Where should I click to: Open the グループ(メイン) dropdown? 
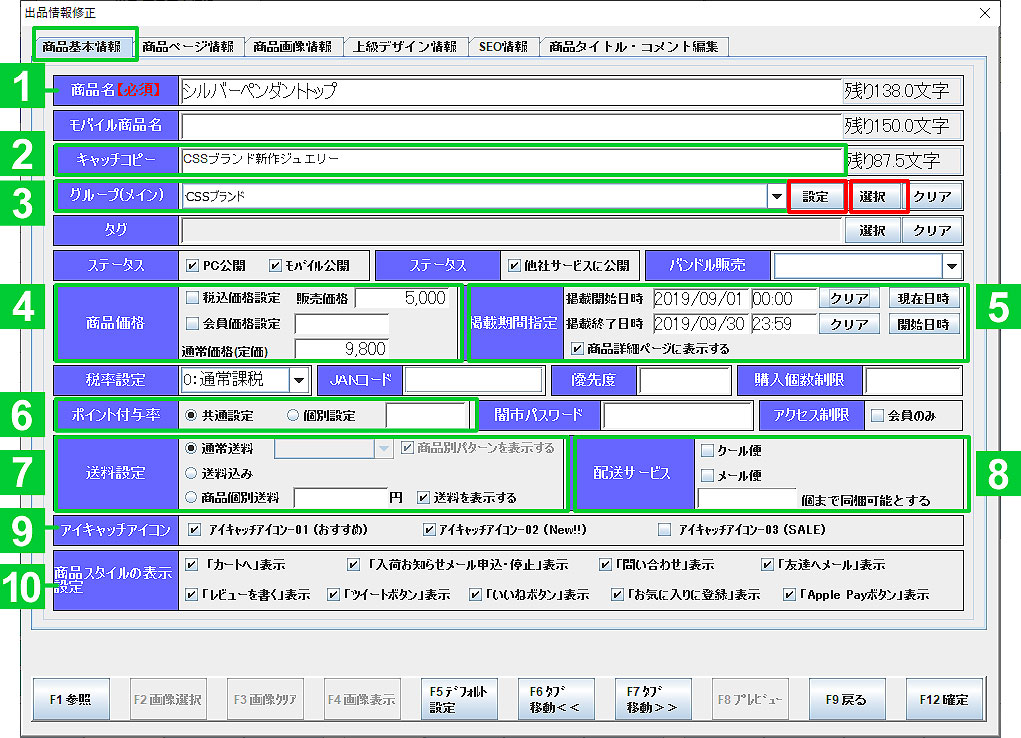coord(777,197)
